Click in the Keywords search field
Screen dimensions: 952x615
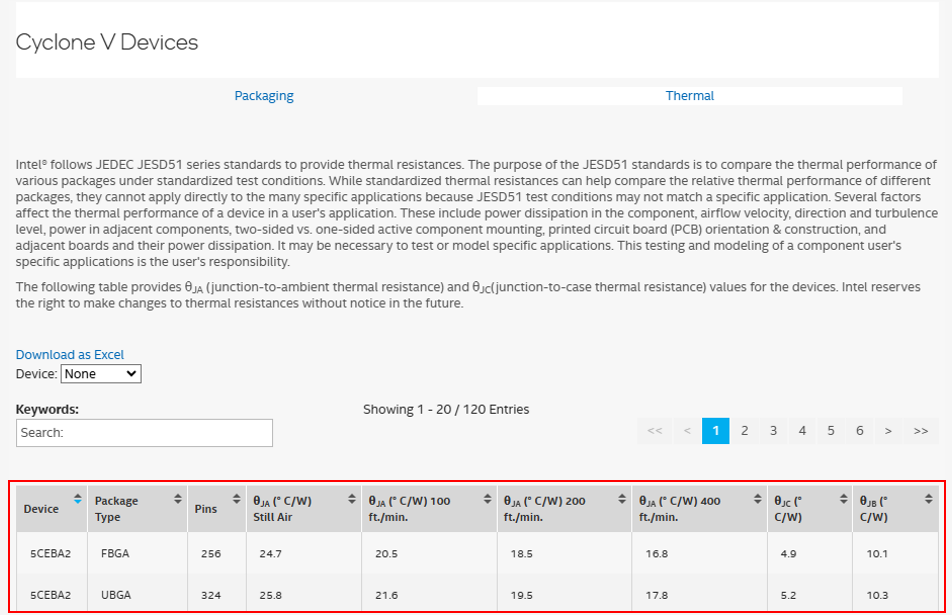[x=144, y=433]
